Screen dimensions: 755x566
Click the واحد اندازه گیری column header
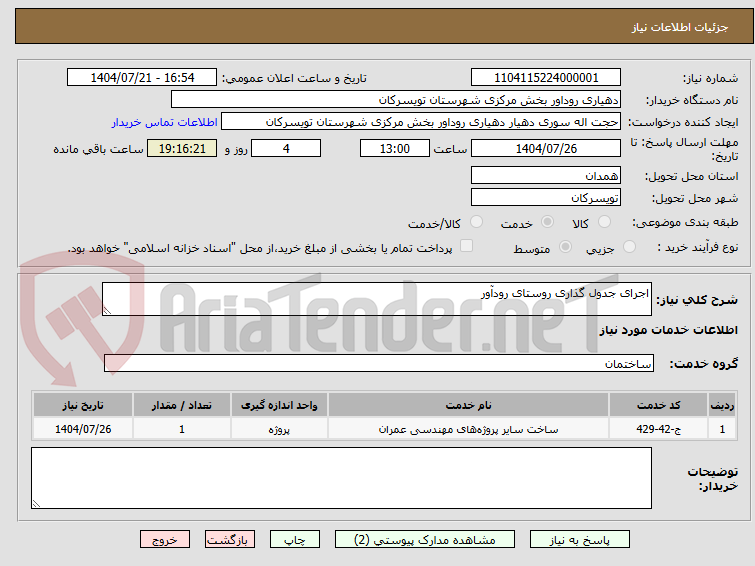click(279, 405)
